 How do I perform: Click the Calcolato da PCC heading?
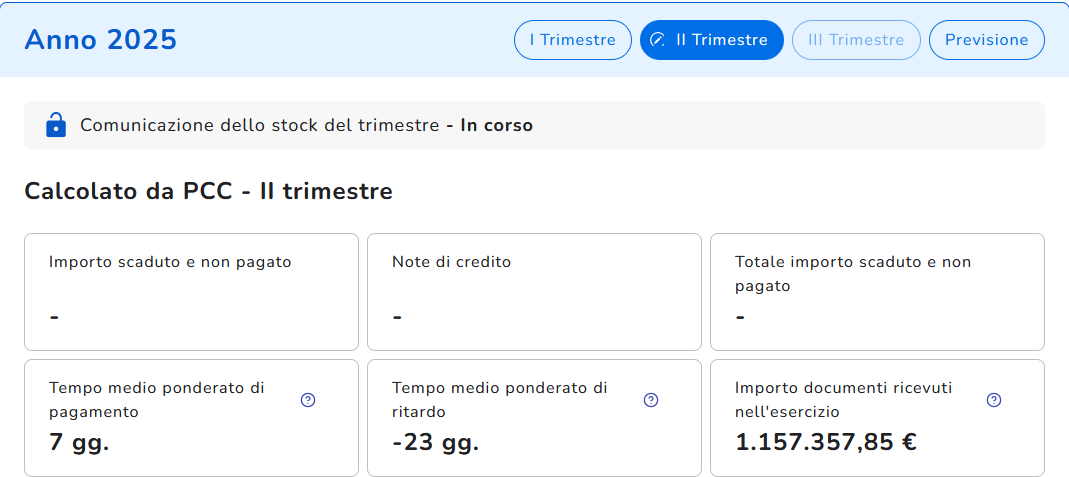tap(208, 191)
